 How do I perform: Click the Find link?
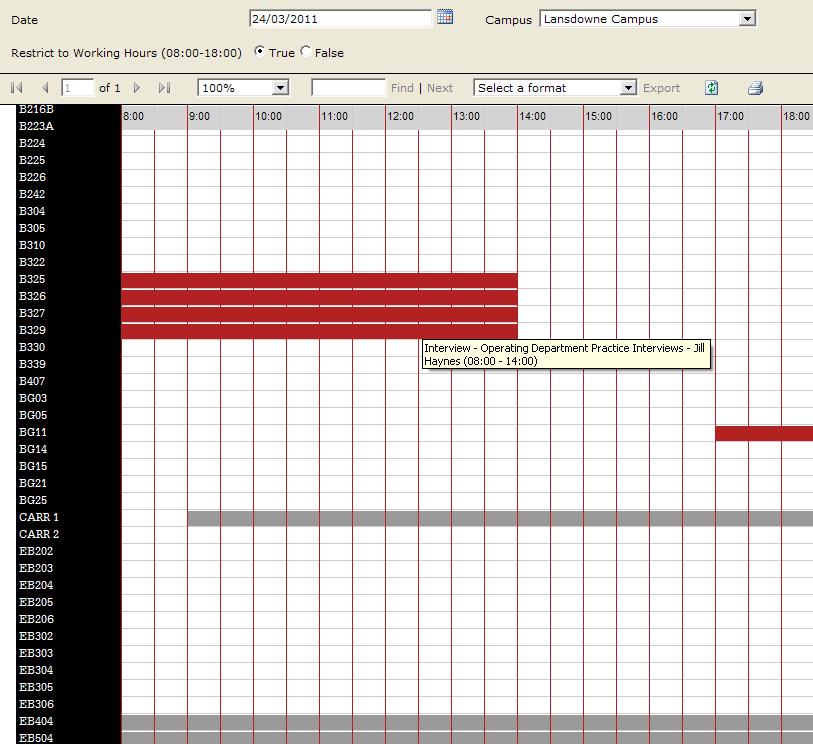point(402,88)
